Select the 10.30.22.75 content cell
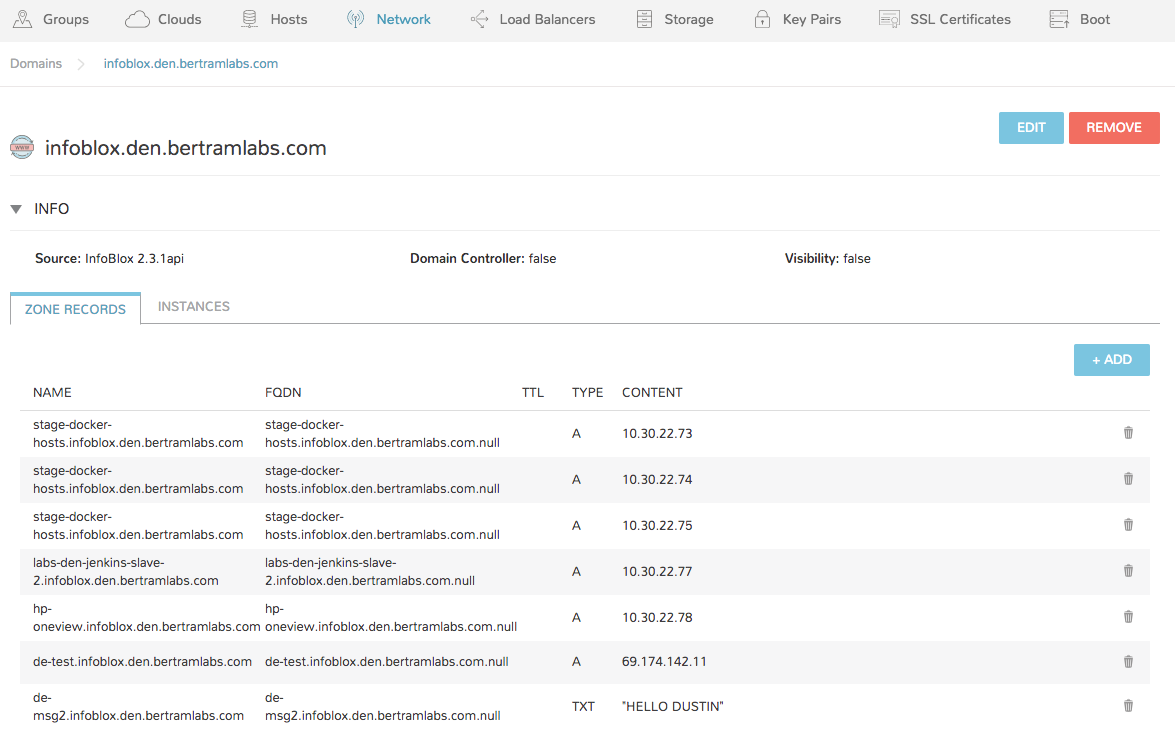The width and height of the screenshot is (1175, 756). pos(657,526)
